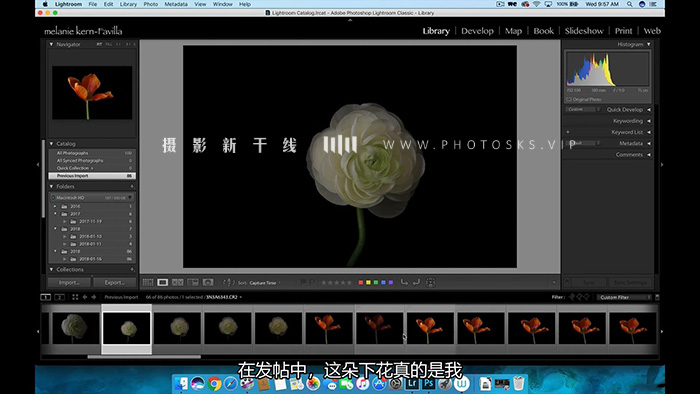Rotate photo counterclockwise

point(404,282)
